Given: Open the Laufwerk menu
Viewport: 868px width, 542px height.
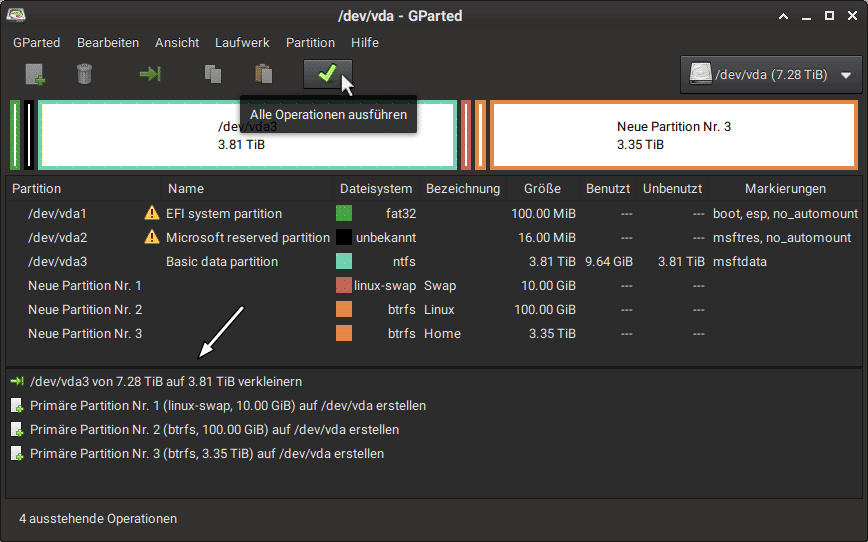Looking at the screenshot, I should (x=242, y=43).
